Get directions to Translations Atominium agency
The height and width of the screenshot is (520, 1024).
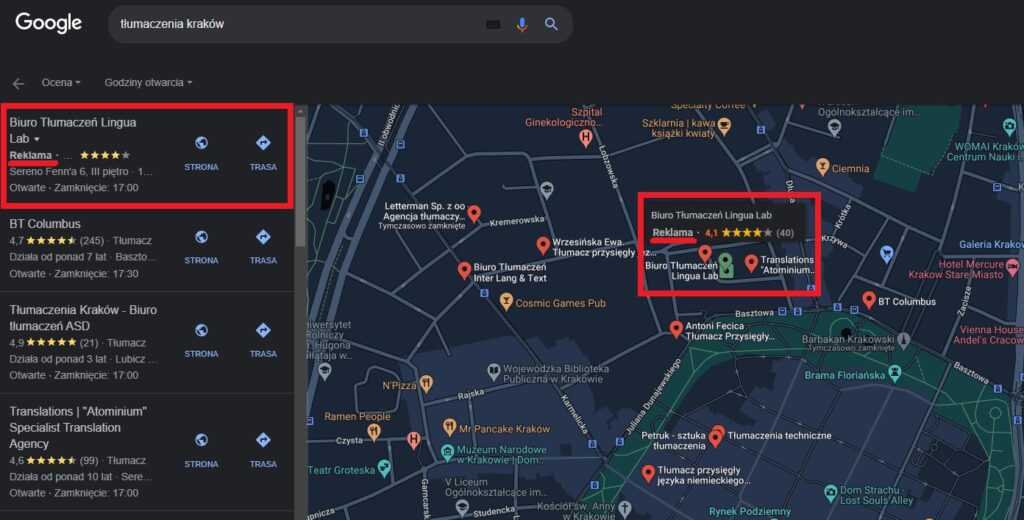(263, 449)
